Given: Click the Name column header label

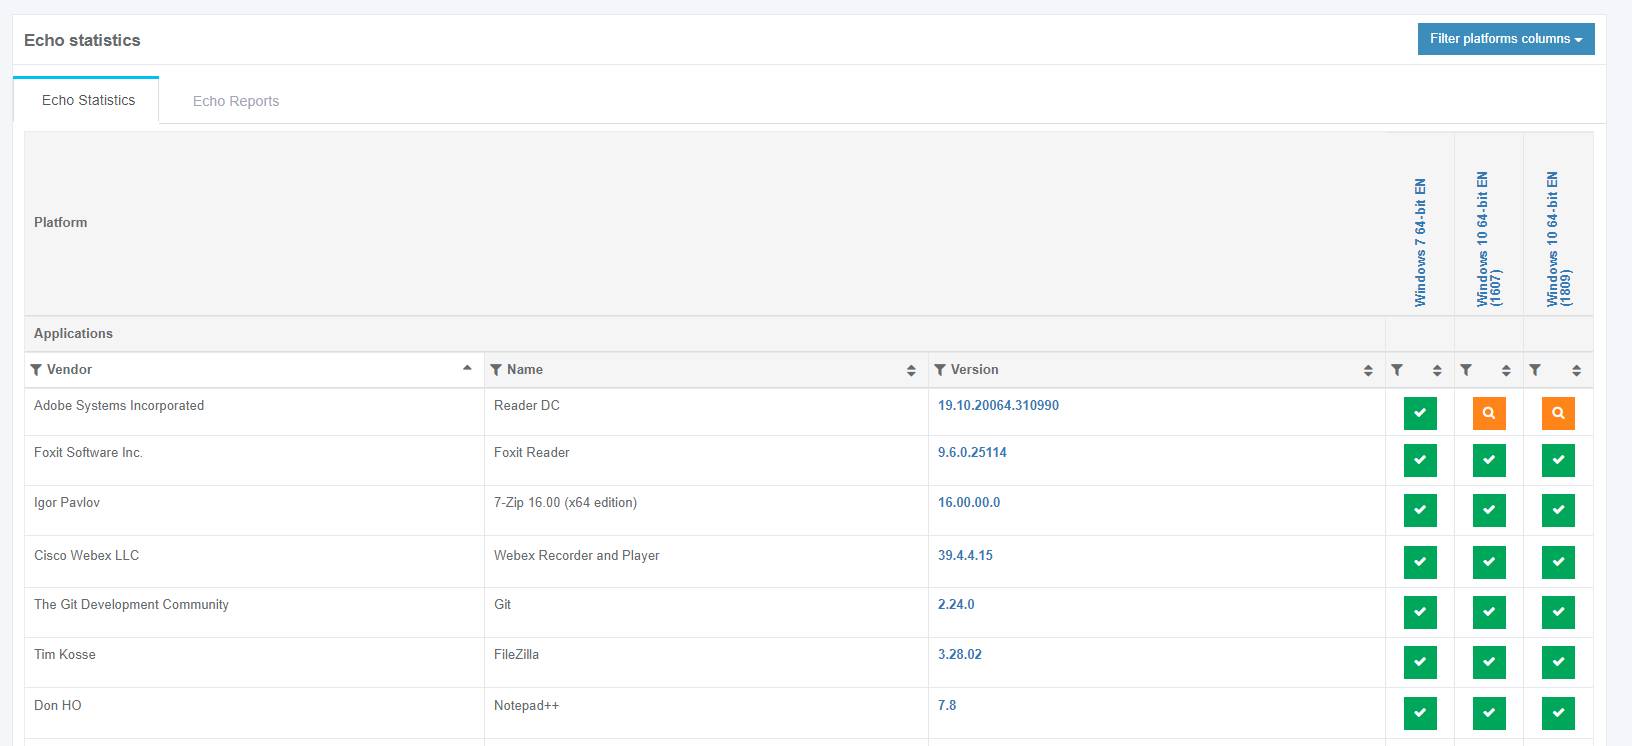Looking at the screenshot, I should [525, 369].
